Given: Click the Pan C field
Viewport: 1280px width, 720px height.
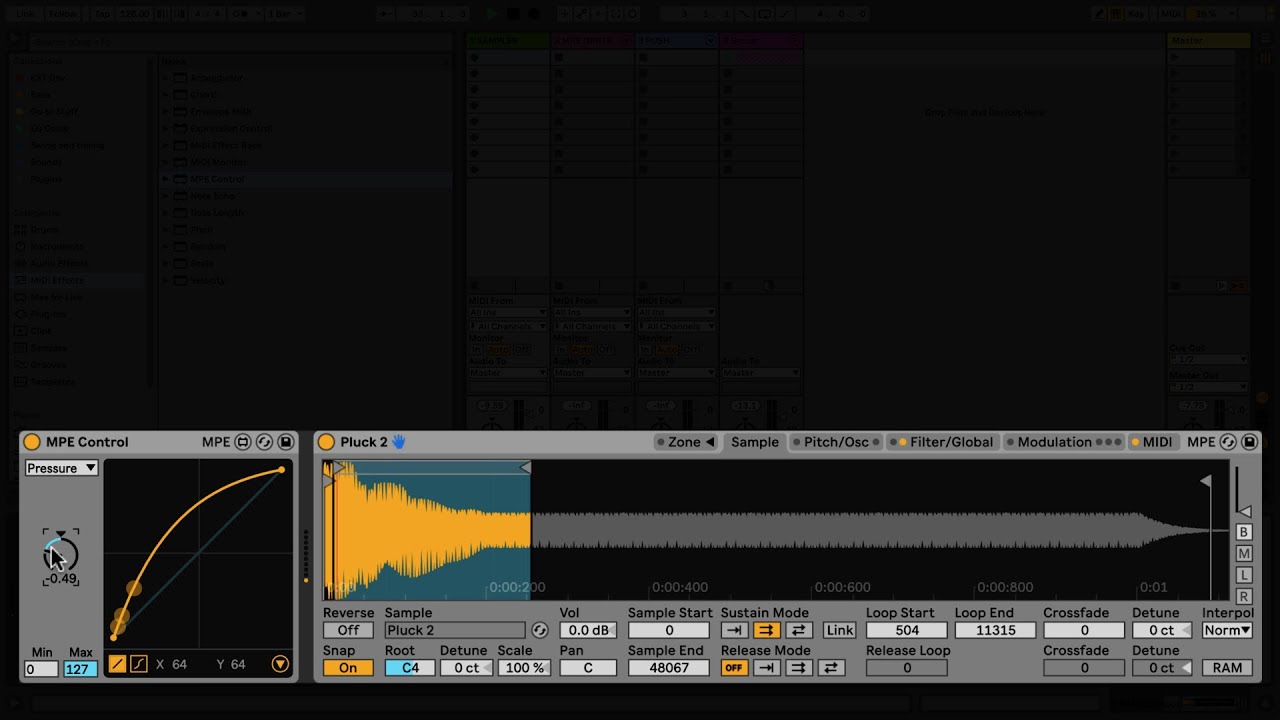Looking at the screenshot, I should [588, 668].
